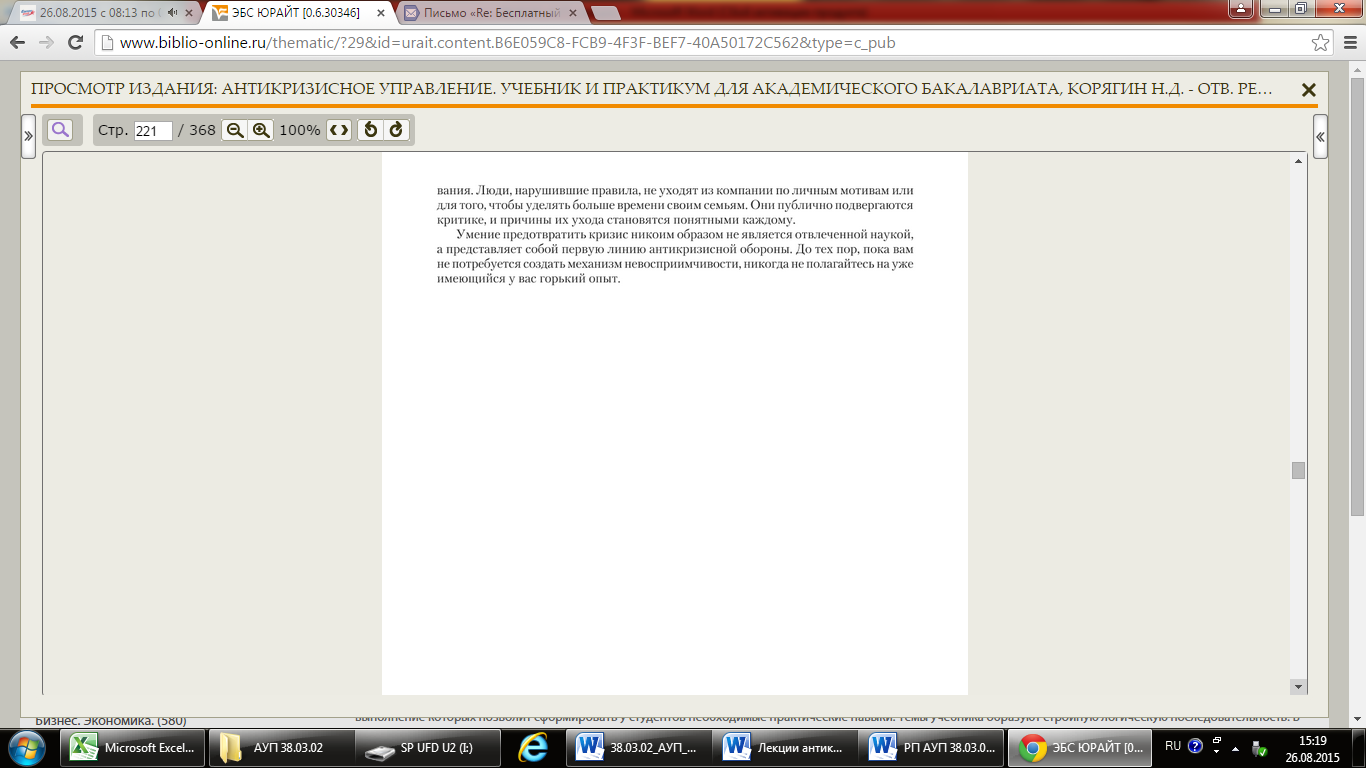
Task: Fit page to width with arrows icon
Action: click(x=340, y=130)
